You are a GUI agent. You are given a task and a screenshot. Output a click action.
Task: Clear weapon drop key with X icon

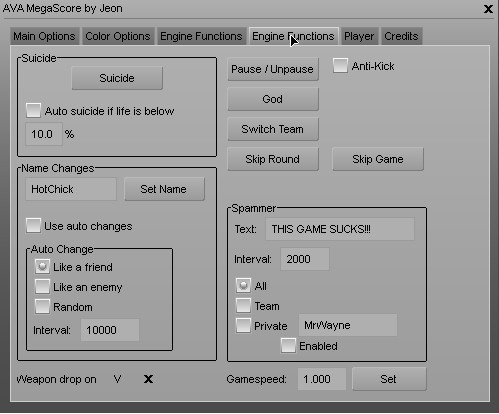[148, 379]
